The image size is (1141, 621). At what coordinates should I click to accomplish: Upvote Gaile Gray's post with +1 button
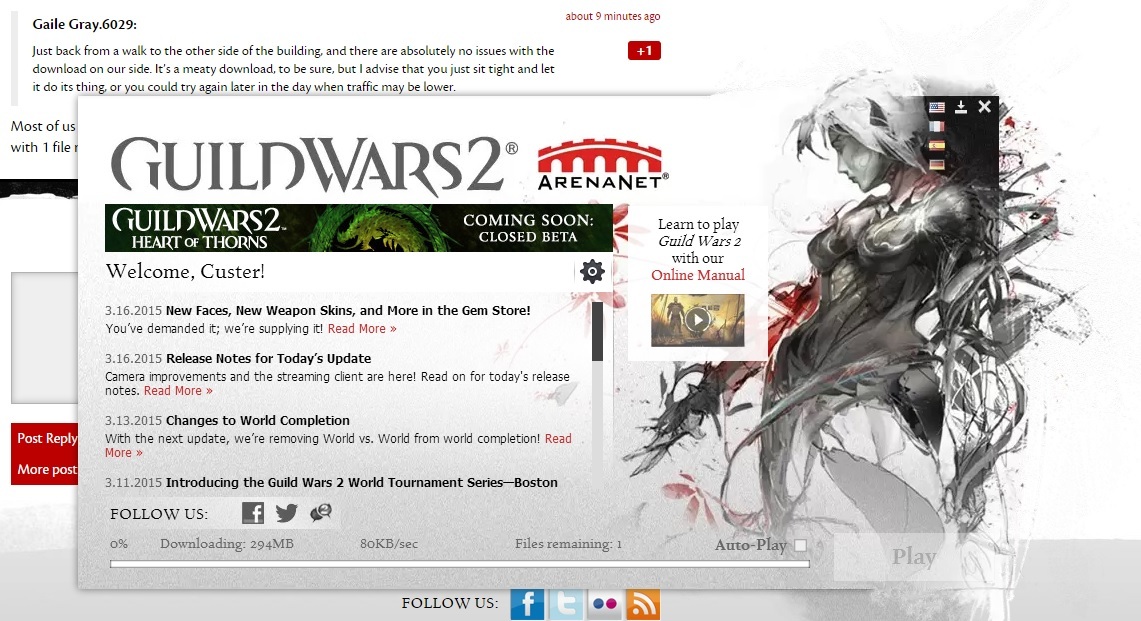(644, 51)
